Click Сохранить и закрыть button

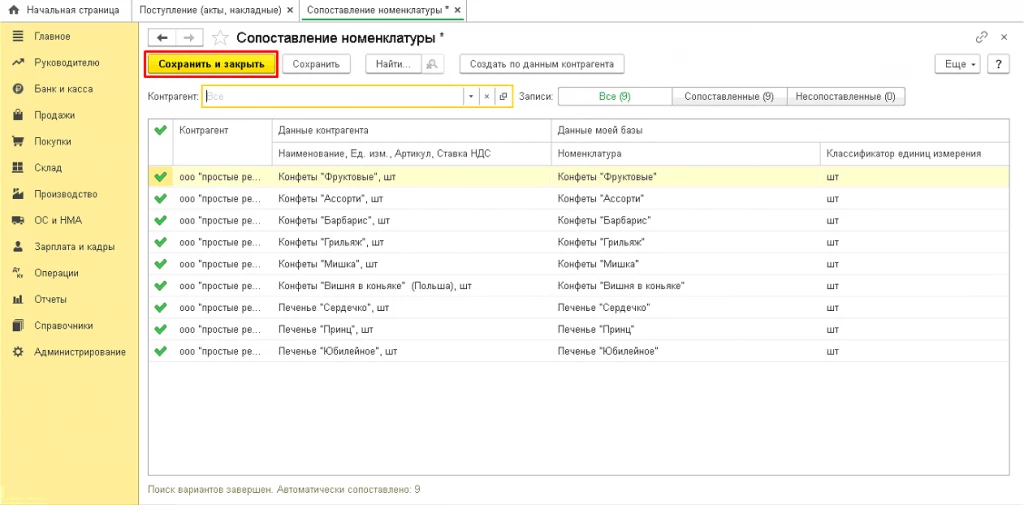tap(212, 65)
